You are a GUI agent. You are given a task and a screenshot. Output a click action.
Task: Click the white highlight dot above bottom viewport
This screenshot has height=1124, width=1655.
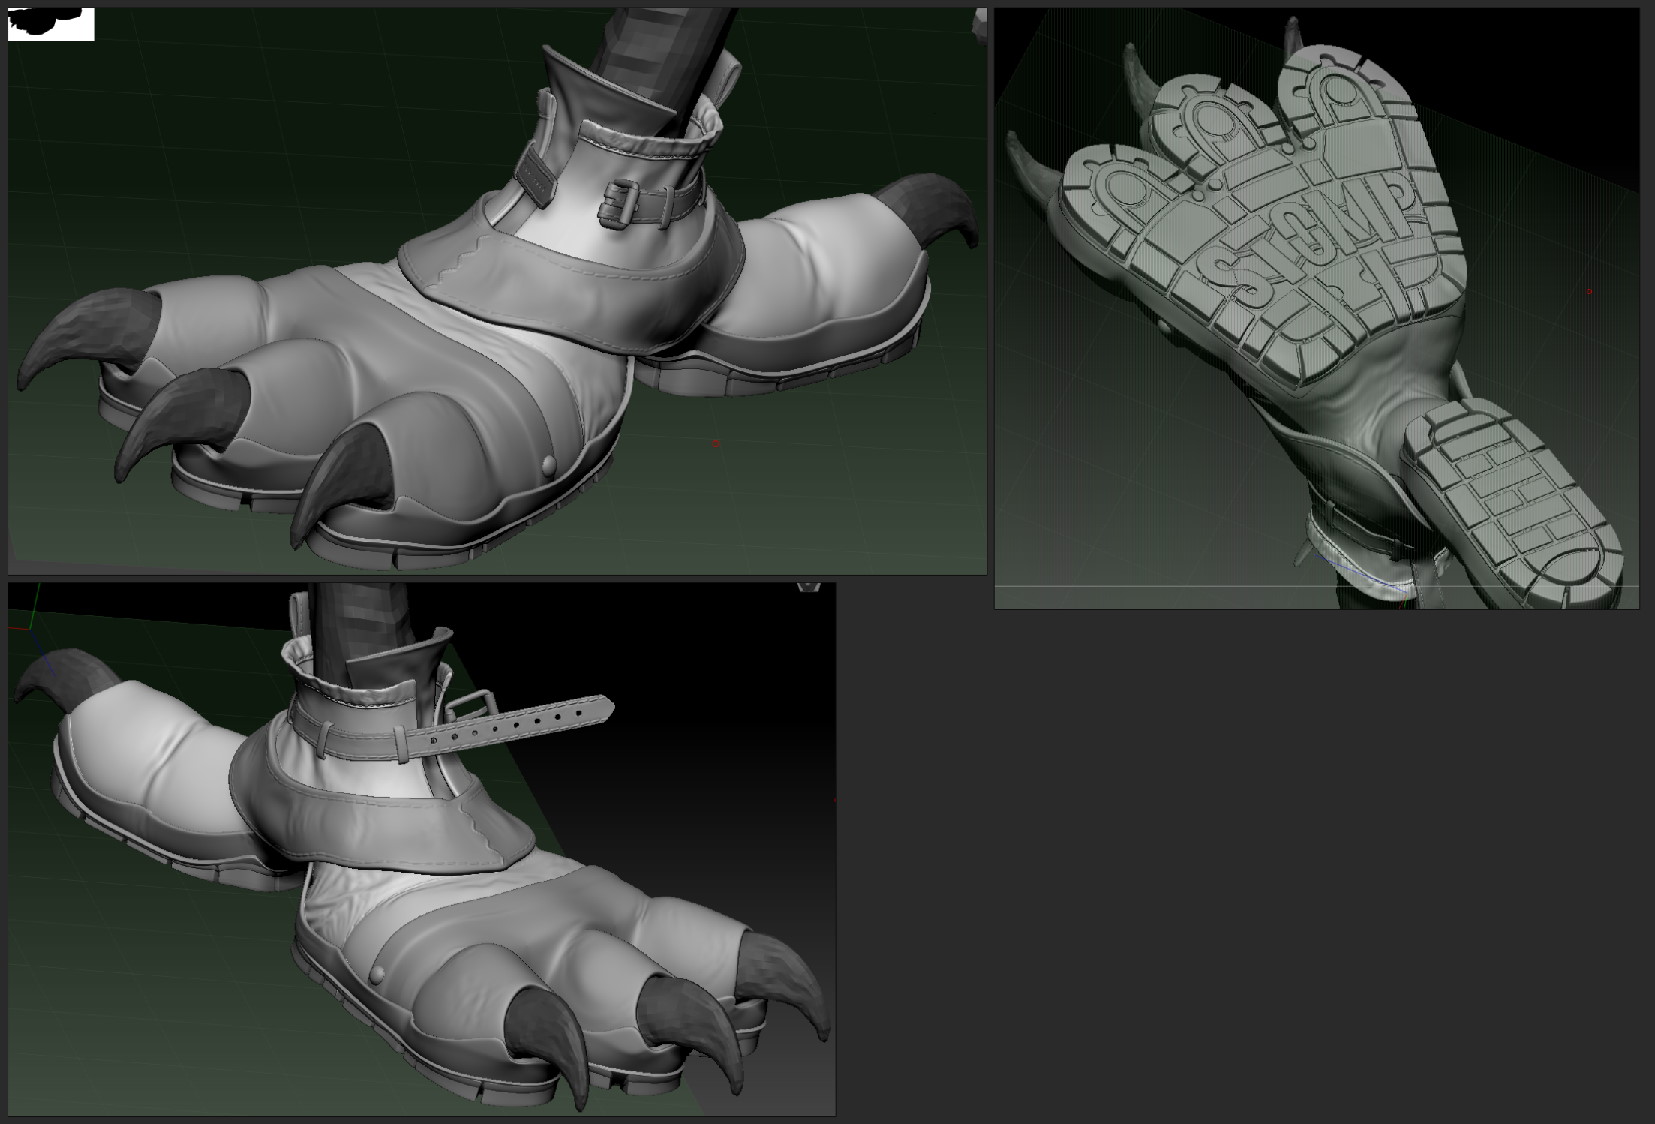[807, 586]
